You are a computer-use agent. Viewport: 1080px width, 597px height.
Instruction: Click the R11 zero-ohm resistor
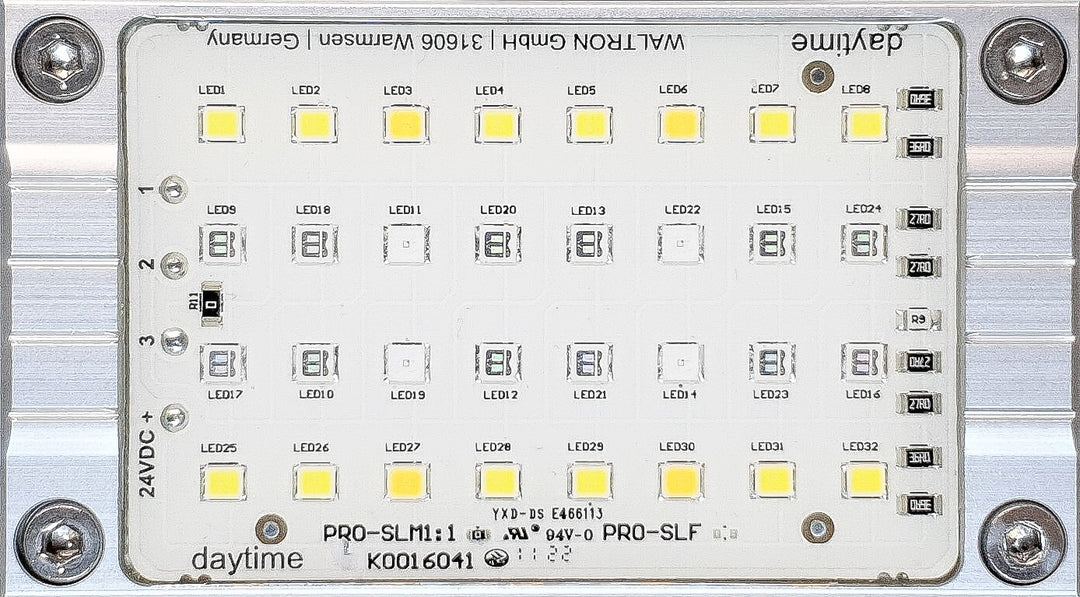click(211, 303)
